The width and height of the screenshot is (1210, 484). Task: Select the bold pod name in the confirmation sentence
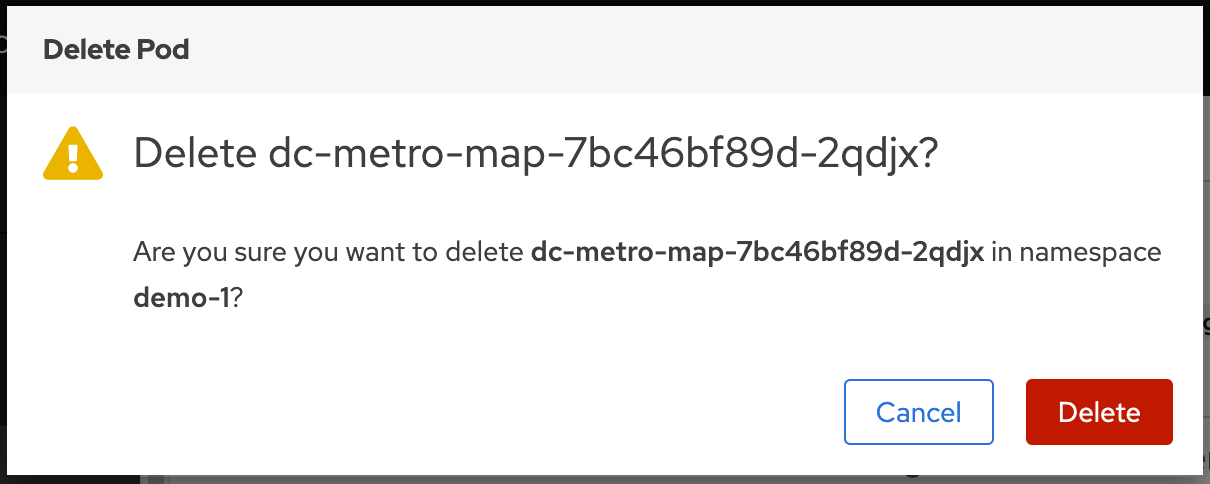pos(758,252)
